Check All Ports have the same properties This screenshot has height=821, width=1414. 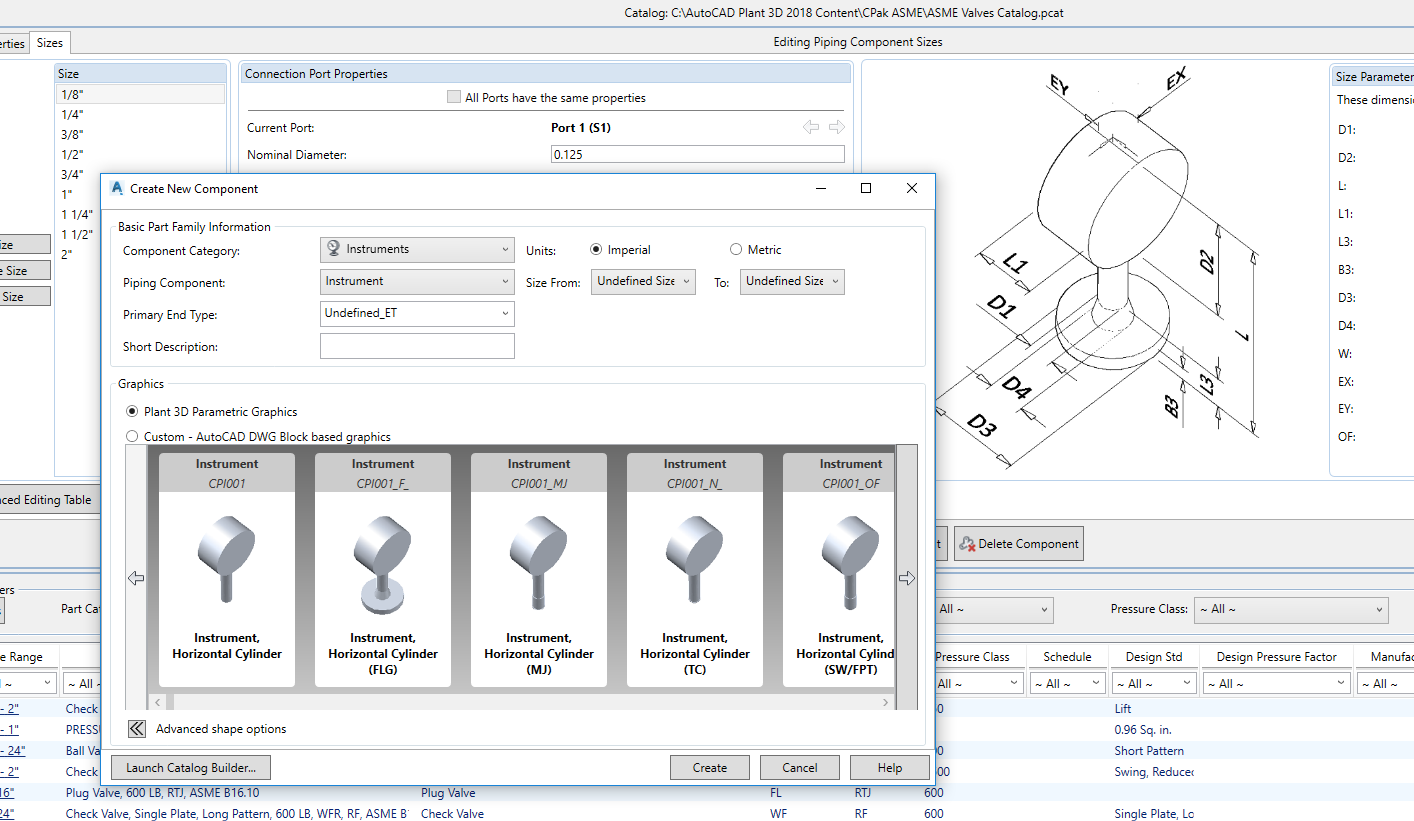pos(455,97)
